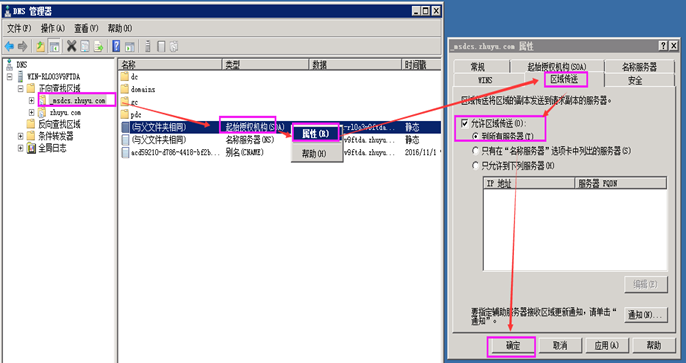Expand the 全局日志 tree node
The width and height of the screenshot is (686, 363).
pos(20,148)
